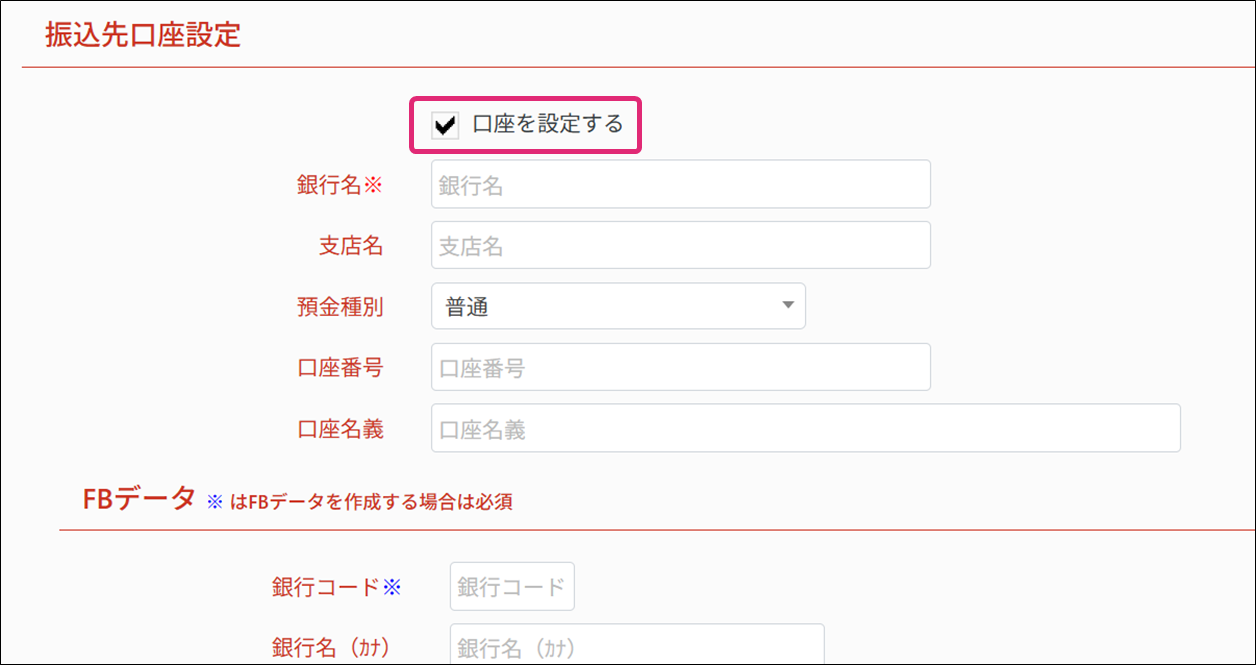The height and width of the screenshot is (665, 1256).
Task: Click the 振込先口座設定 section heading
Action: point(143,35)
